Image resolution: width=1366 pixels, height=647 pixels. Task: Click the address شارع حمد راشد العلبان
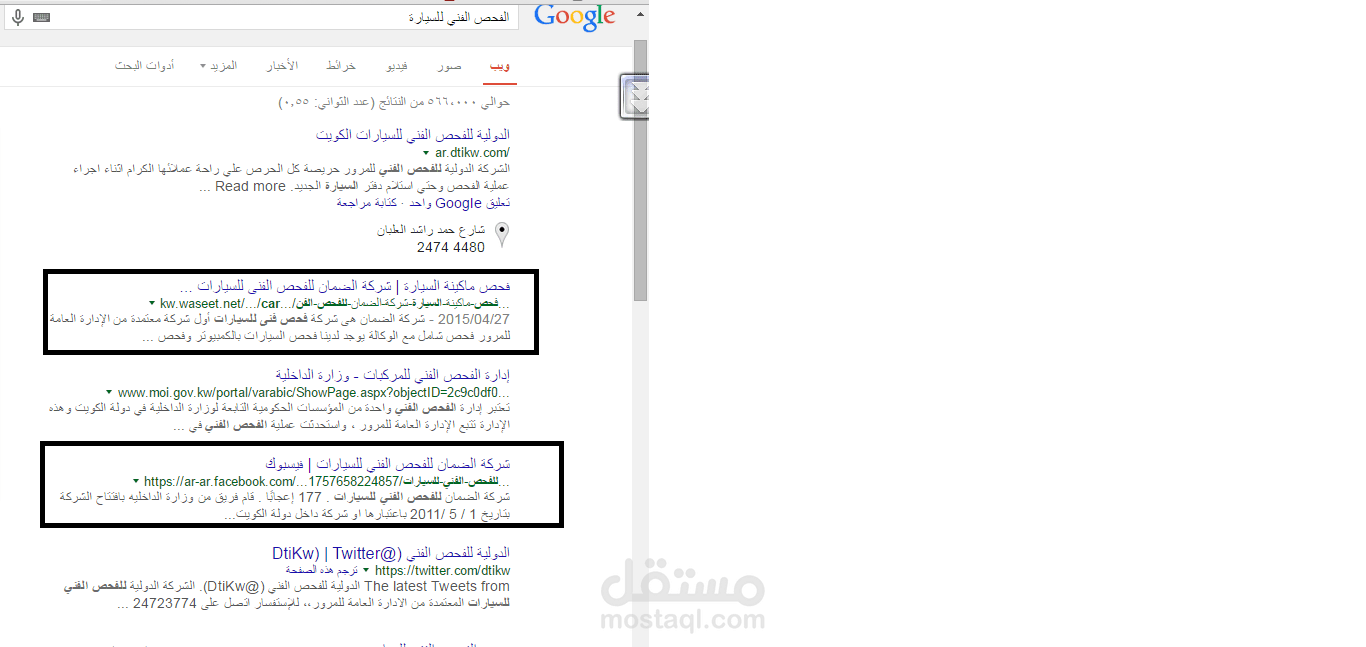(x=431, y=230)
